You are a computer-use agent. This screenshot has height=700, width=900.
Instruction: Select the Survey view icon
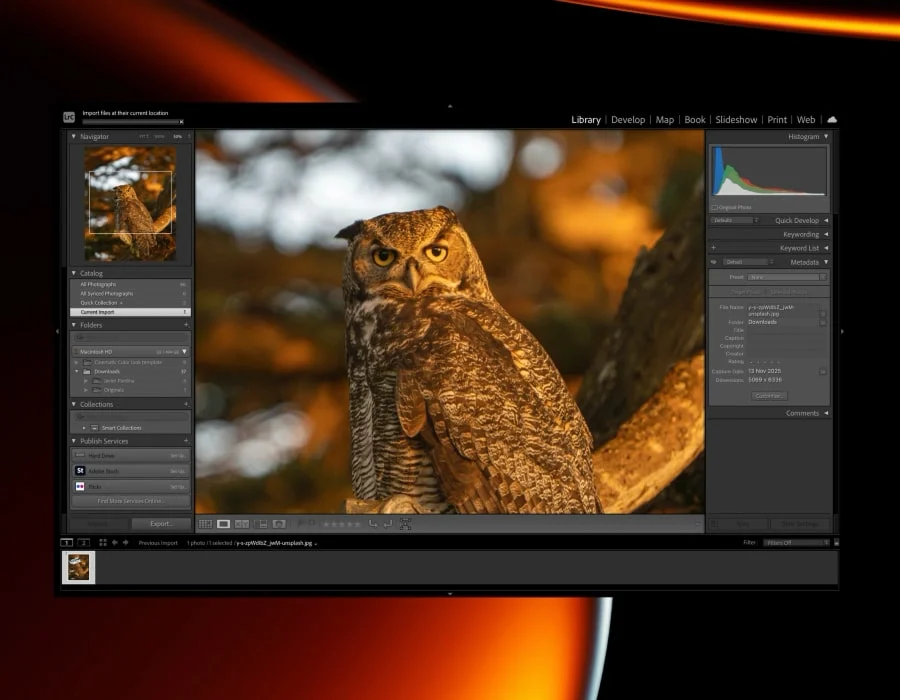click(x=259, y=523)
